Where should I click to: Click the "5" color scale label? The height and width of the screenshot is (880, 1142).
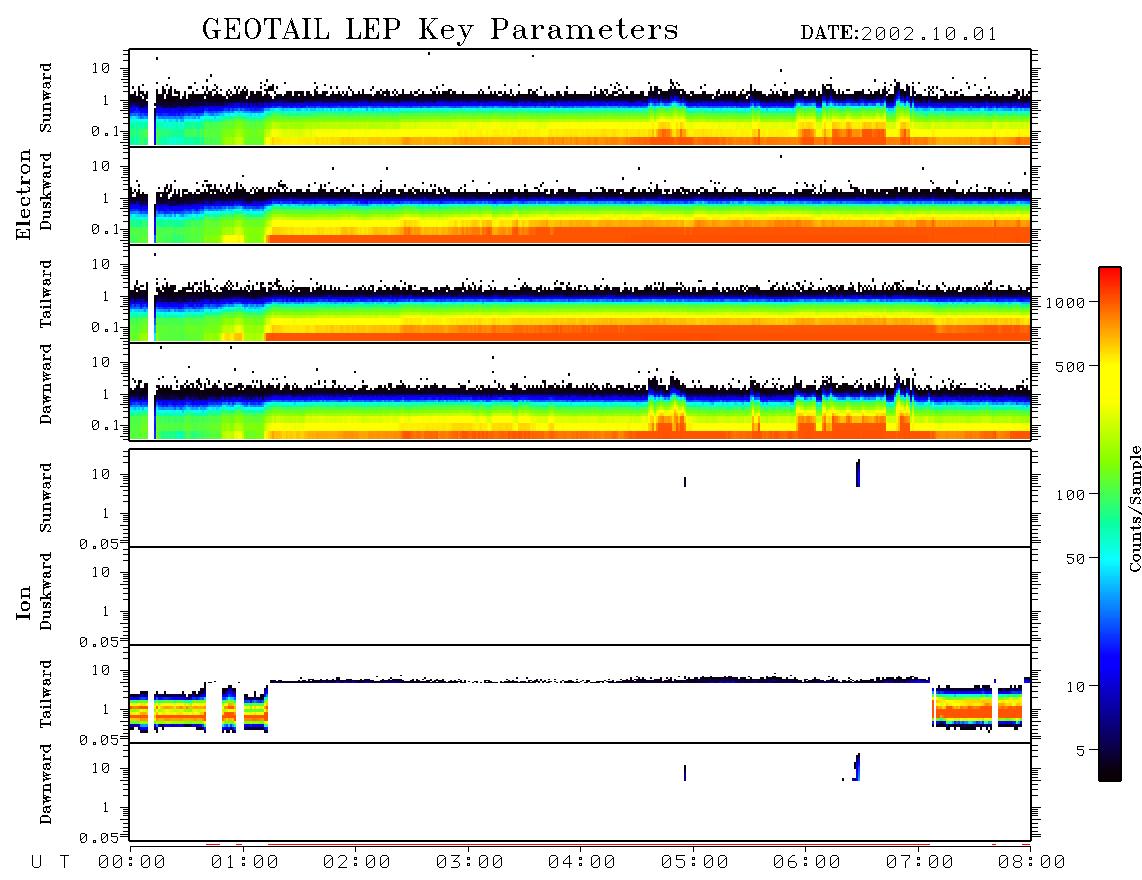pyautogui.click(x=1081, y=750)
